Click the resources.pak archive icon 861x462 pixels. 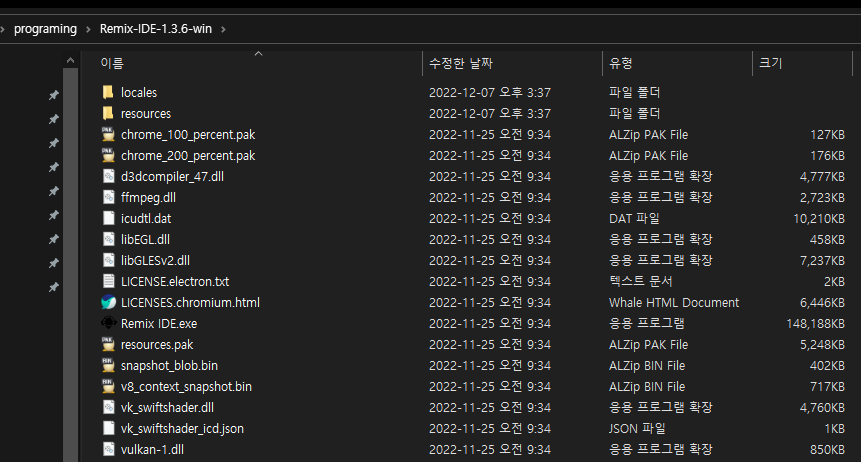pos(108,344)
